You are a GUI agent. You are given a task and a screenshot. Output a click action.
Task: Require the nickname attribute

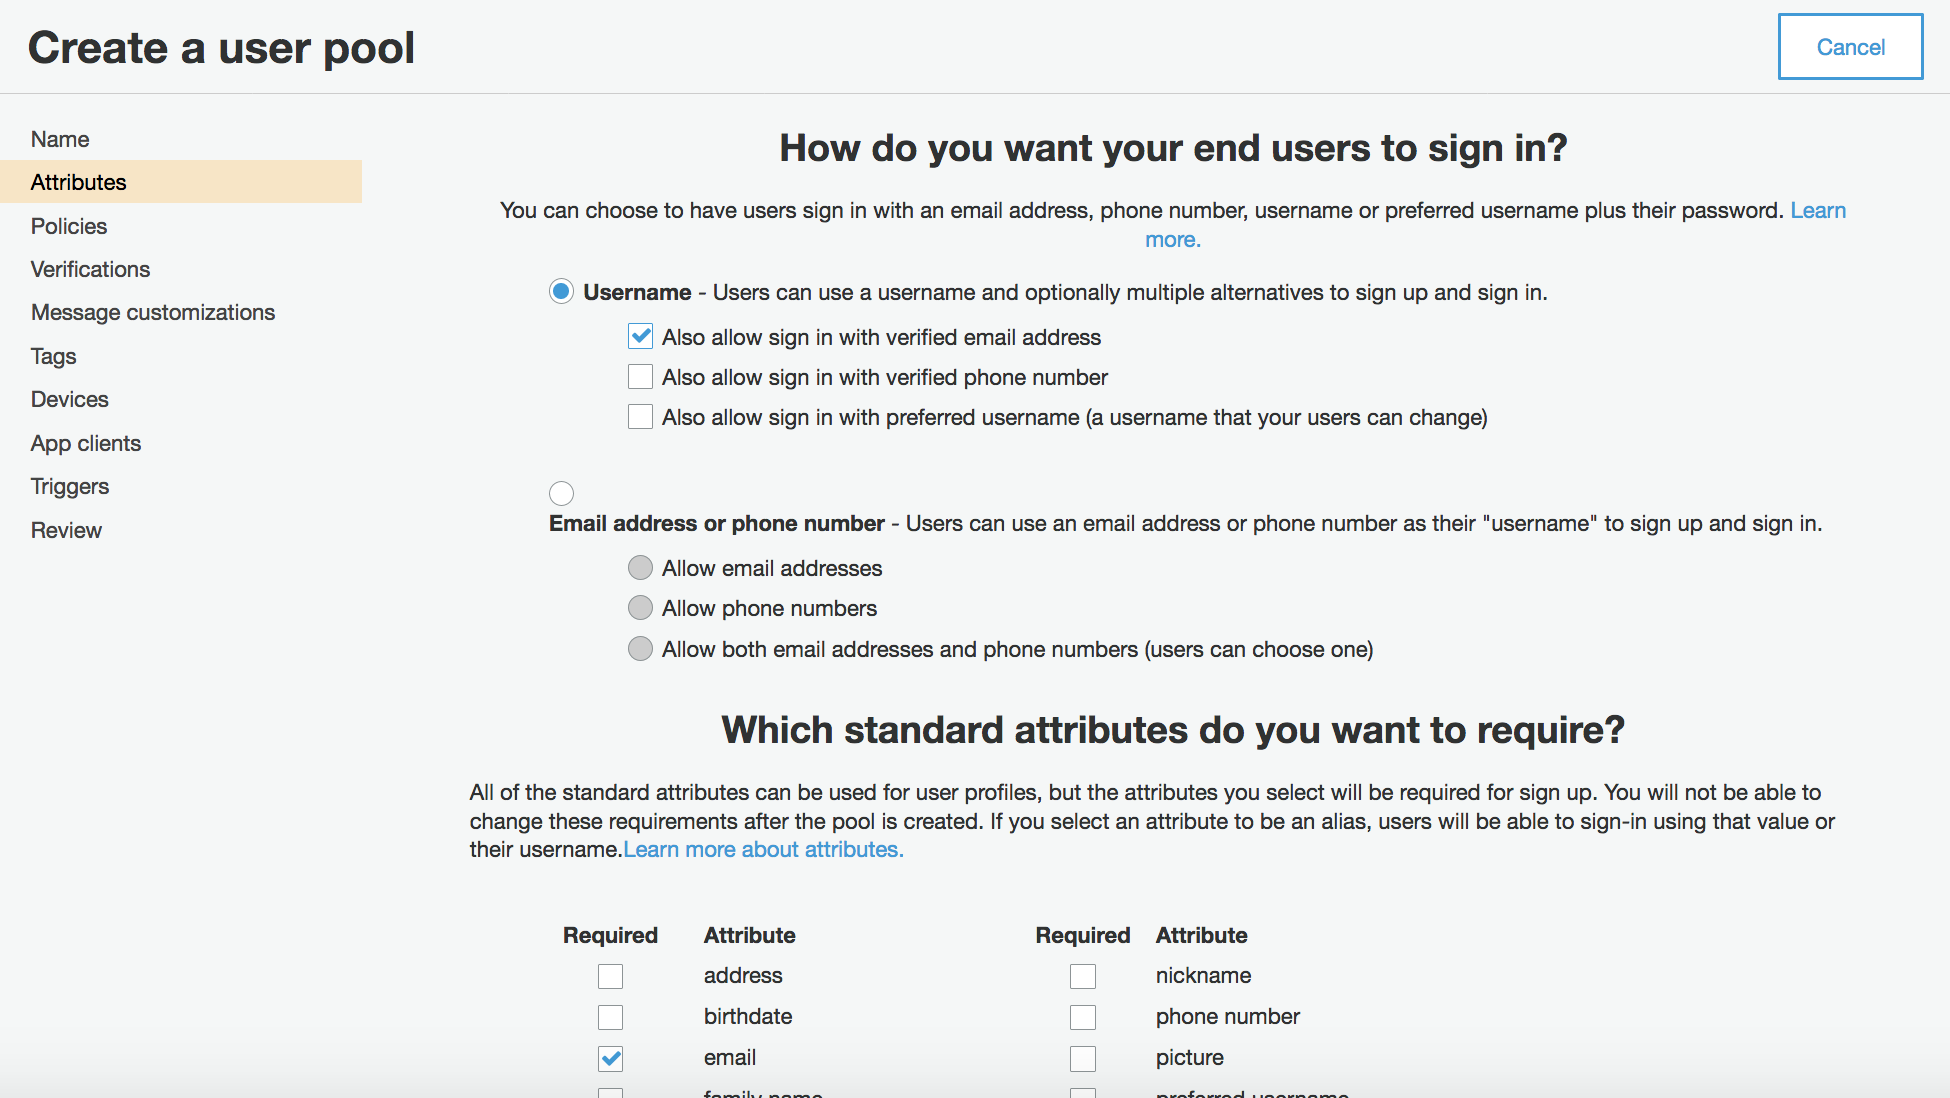click(x=1082, y=976)
